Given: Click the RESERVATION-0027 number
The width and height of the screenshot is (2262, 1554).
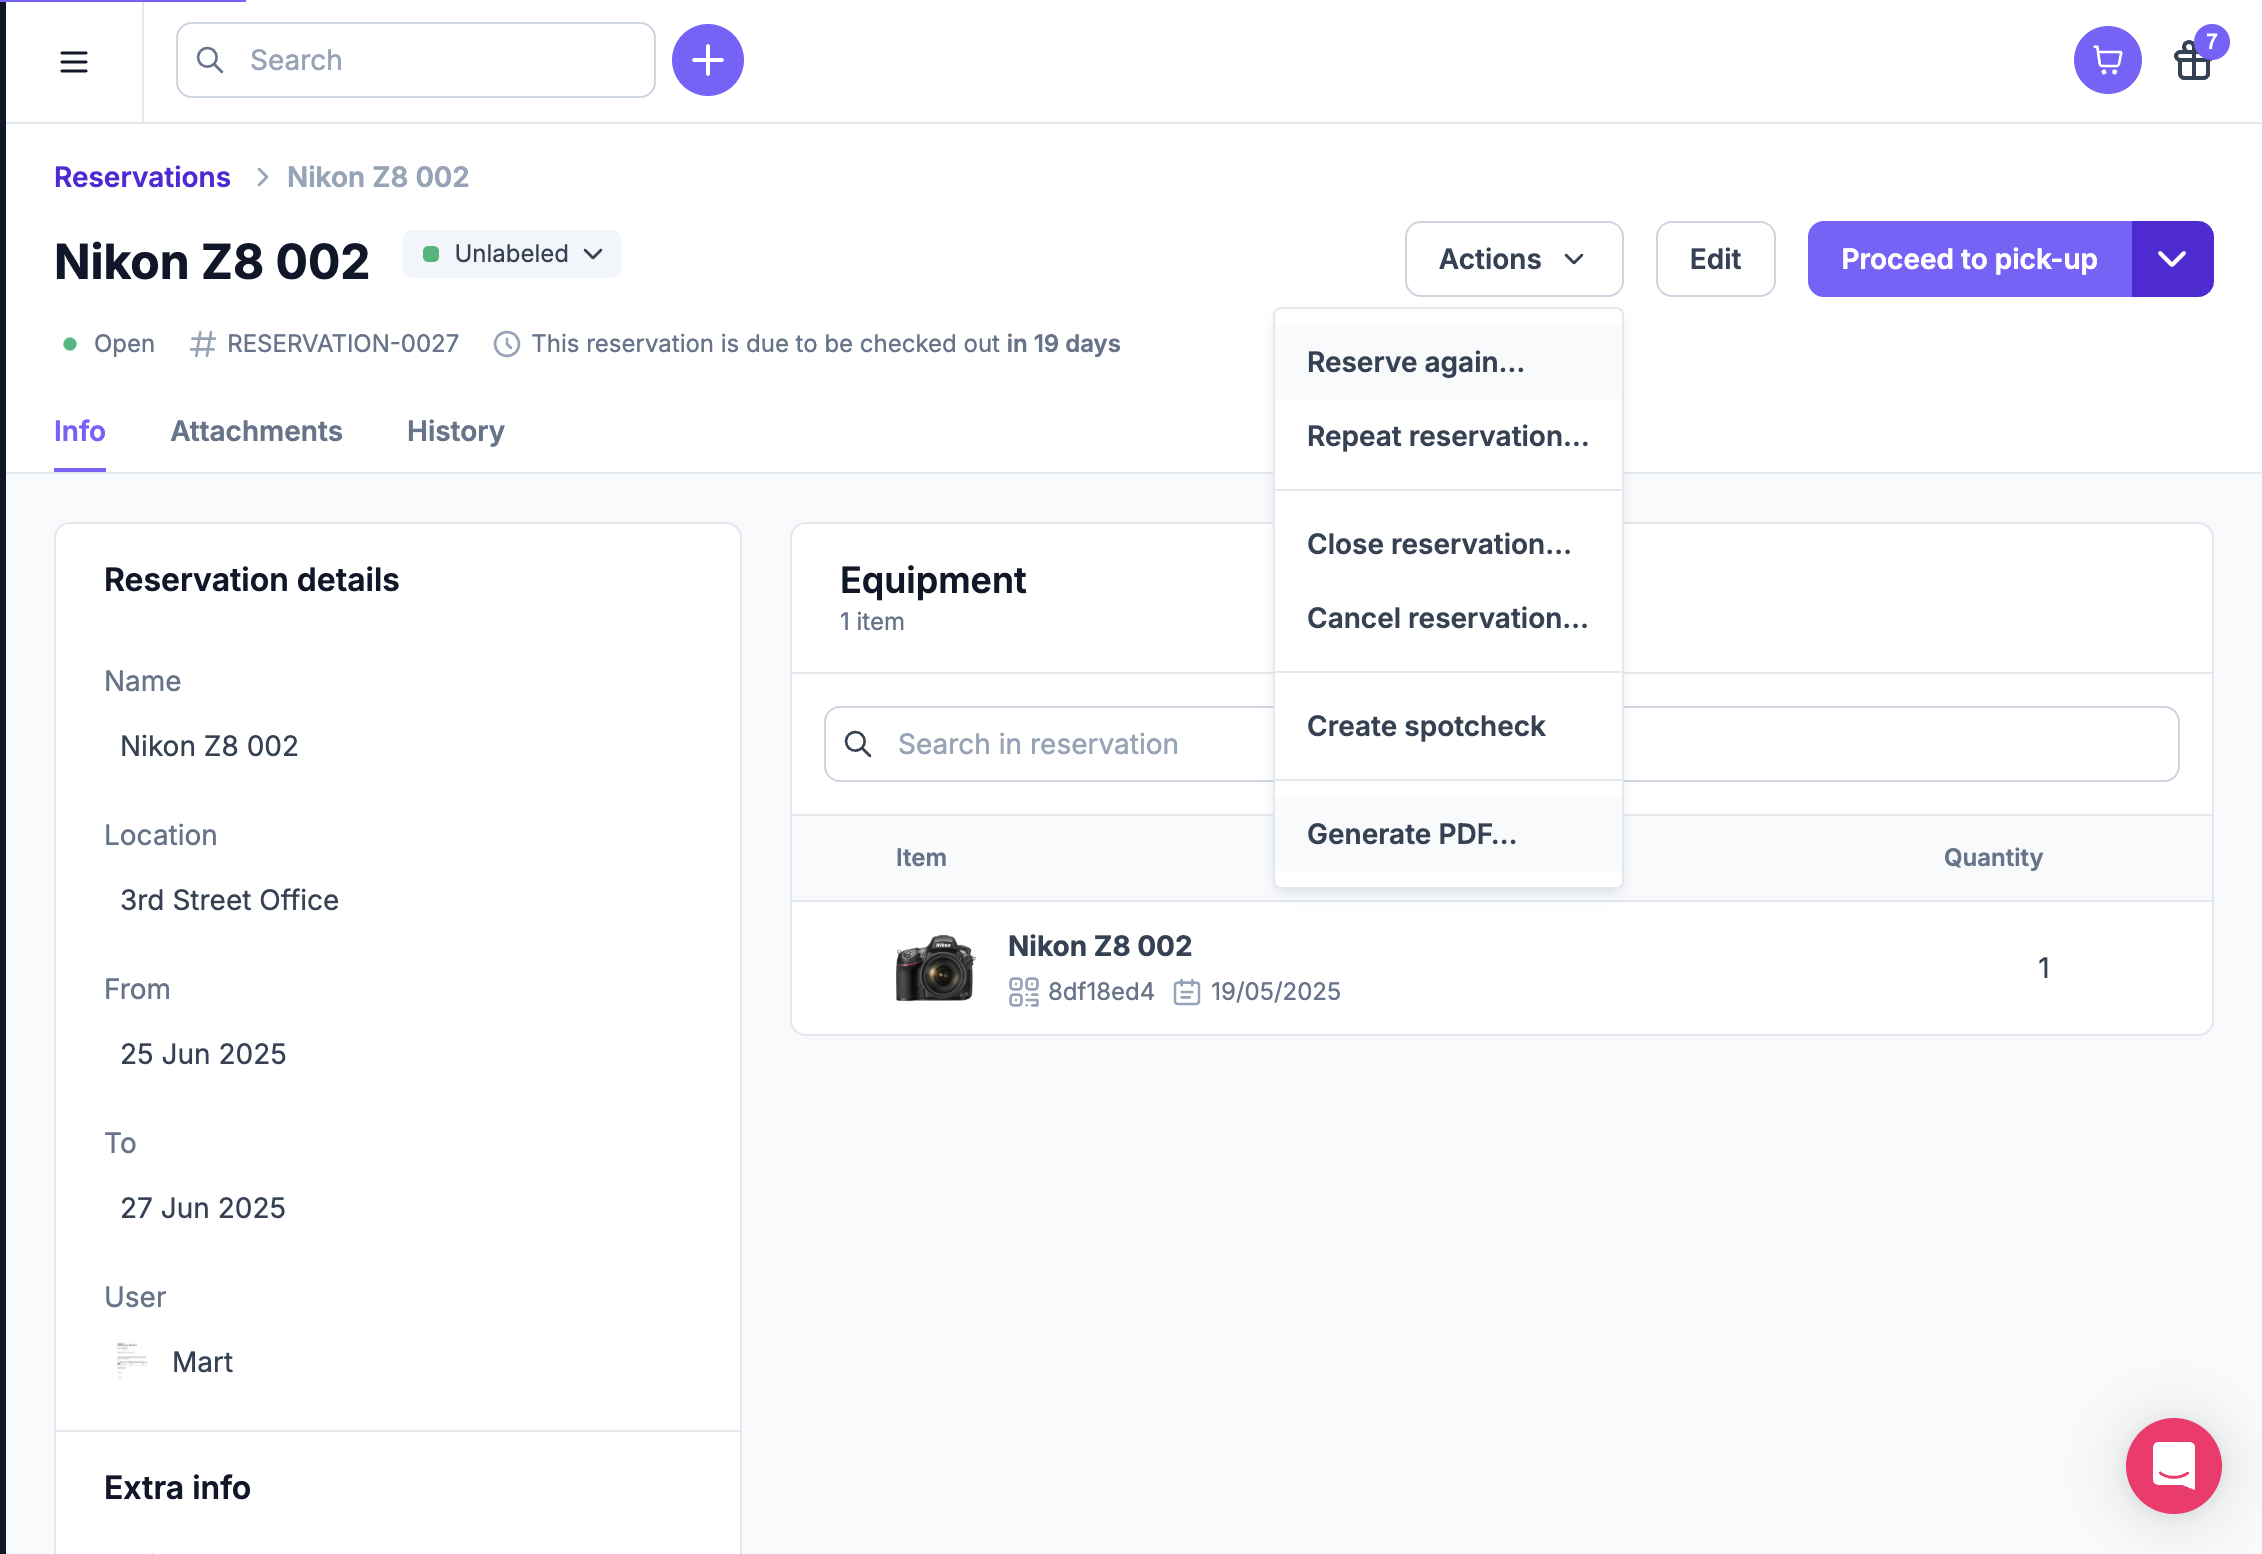Looking at the screenshot, I should tap(343, 344).
